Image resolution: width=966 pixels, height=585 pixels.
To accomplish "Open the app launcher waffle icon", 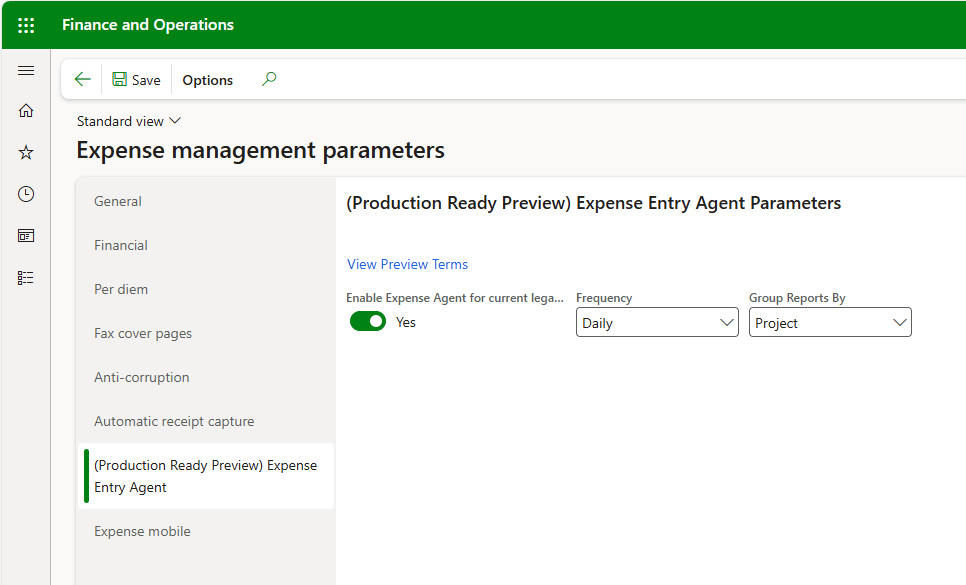I will [x=26, y=25].
